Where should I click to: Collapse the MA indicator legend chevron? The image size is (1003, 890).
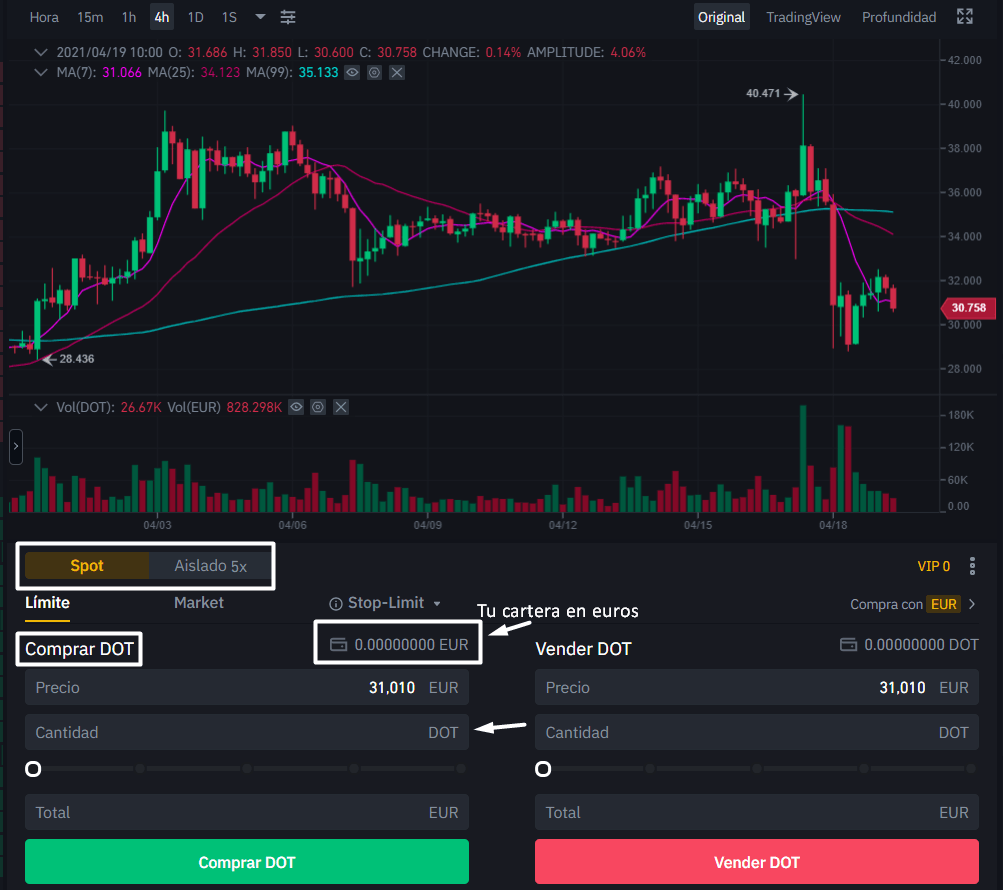click(x=40, y=72)
